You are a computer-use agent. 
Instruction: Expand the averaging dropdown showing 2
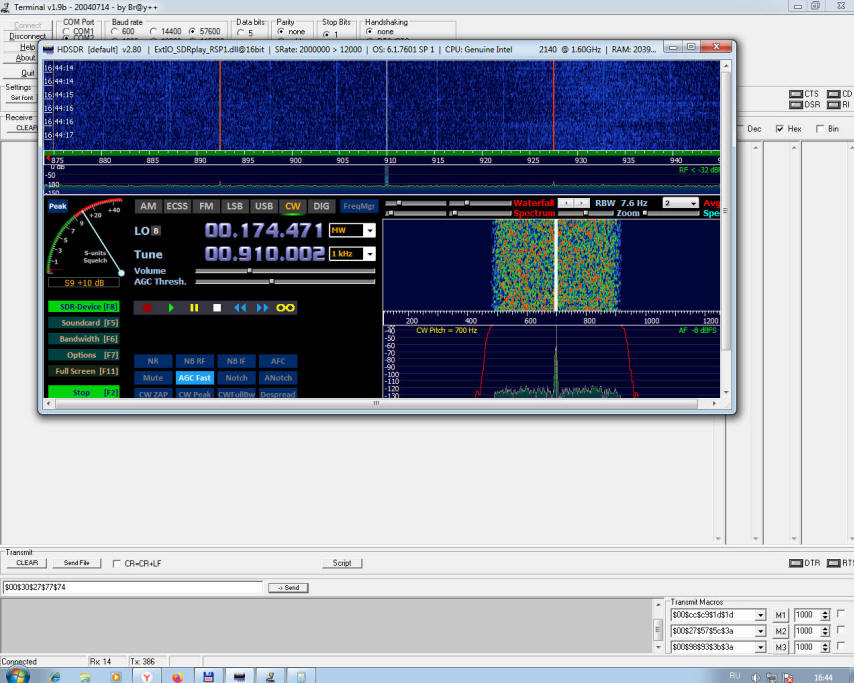[x=693, y=203]
